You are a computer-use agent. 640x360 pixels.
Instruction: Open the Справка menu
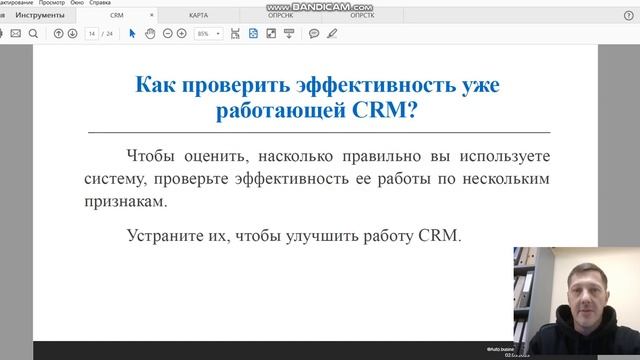[x=100, y=2]
